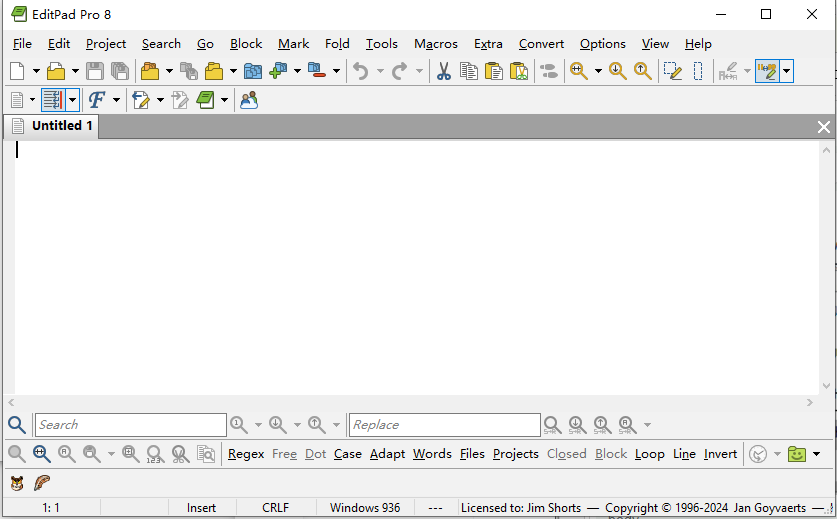Open a file with the yellow folder icon
837x519 pixels.
pyautogui.click(x=56, y=71)
